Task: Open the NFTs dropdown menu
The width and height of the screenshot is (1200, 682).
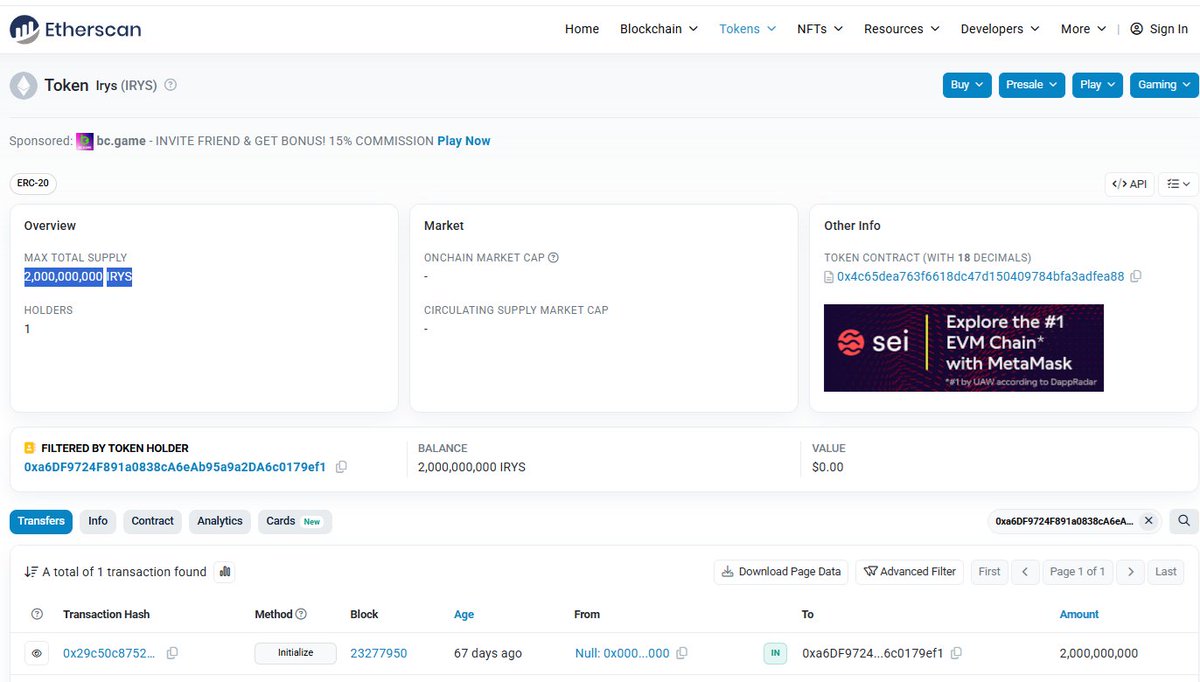Action: click(820, 29)
